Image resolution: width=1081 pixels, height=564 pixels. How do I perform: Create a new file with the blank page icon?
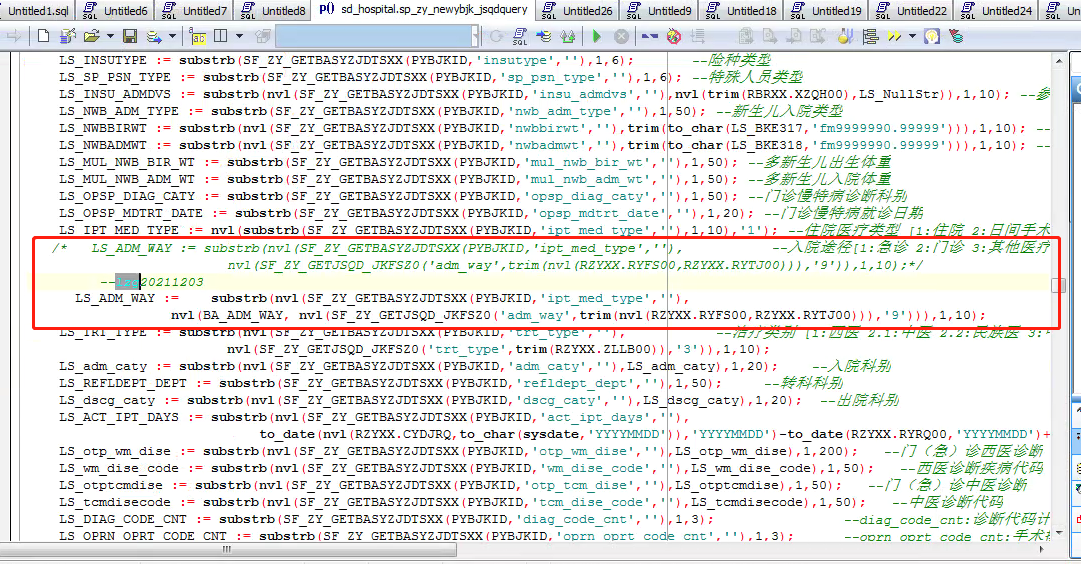point(43,36)
